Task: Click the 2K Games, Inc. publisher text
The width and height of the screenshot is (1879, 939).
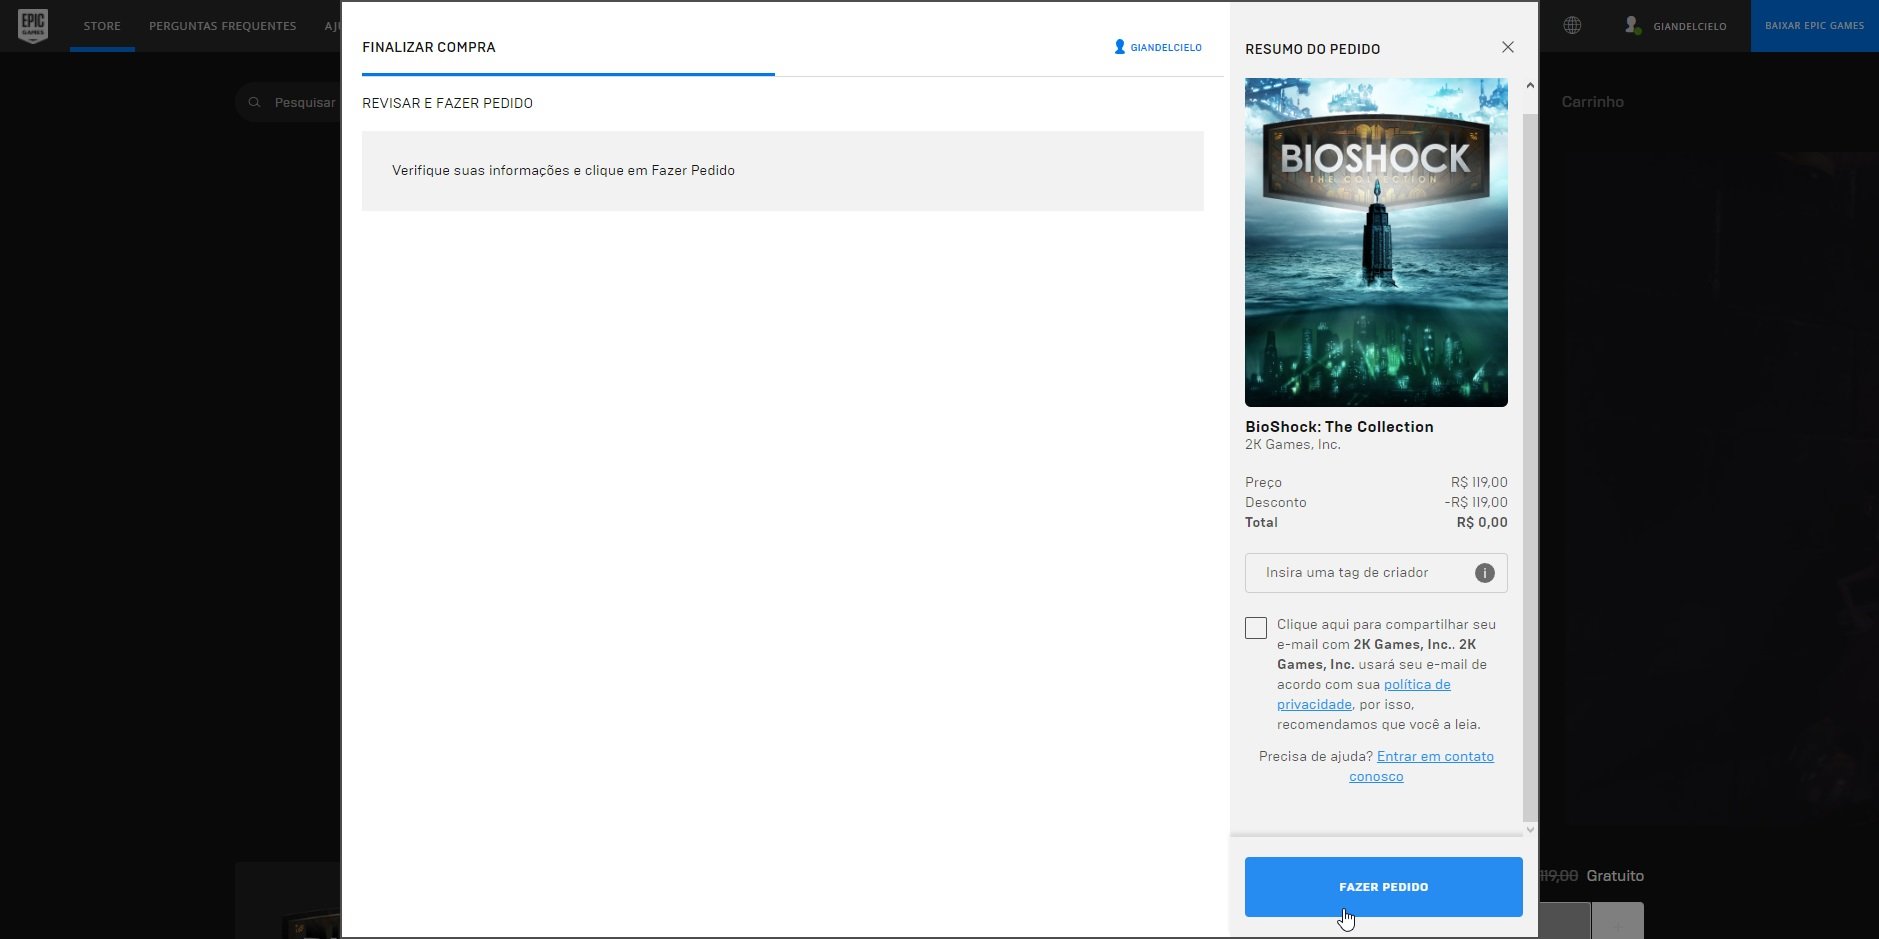Action: (1293, 444)
